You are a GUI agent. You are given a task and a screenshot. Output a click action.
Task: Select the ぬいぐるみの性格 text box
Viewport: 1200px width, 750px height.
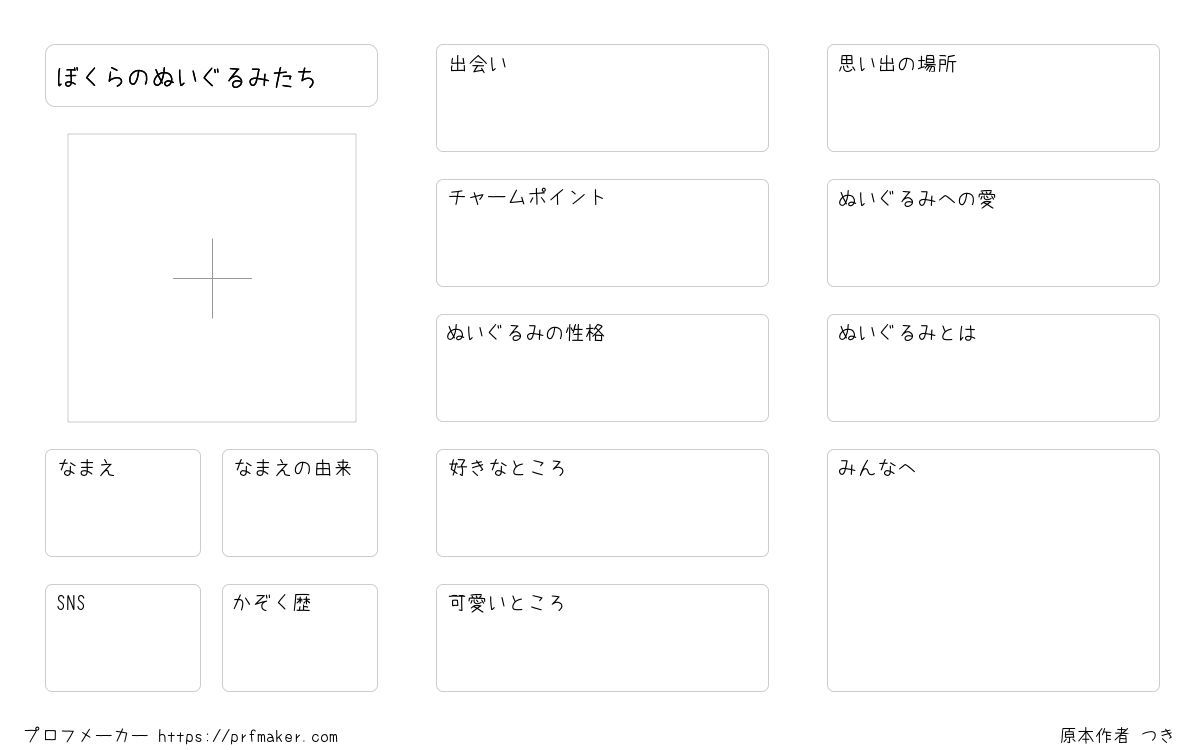(x=602, y=368)
